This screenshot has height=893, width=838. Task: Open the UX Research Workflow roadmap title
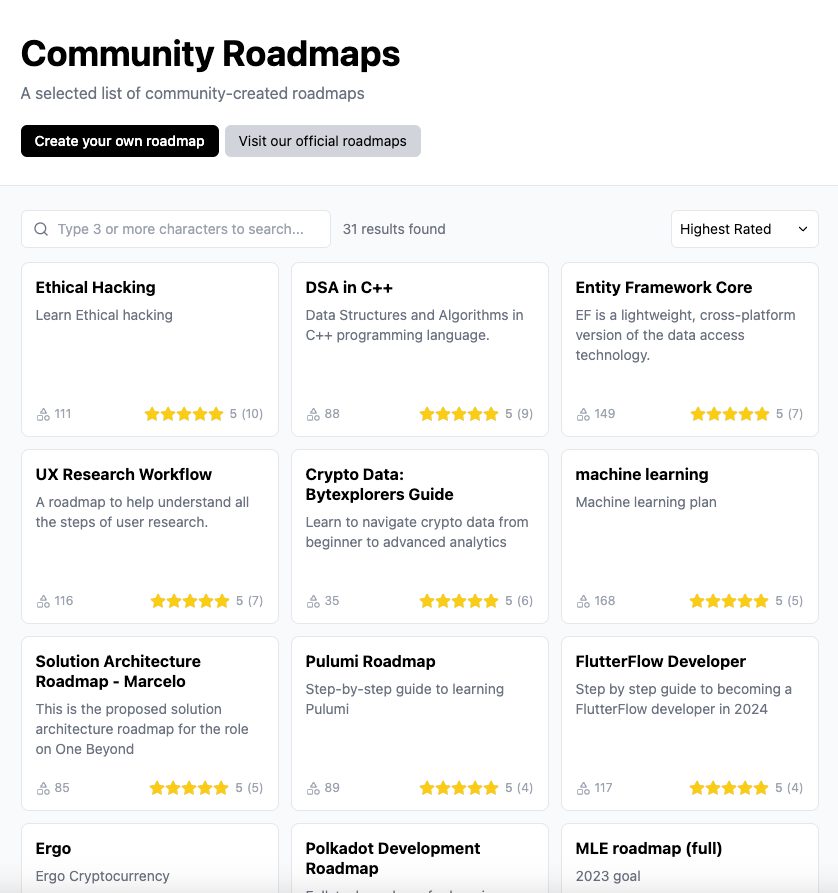pos(124,474)
